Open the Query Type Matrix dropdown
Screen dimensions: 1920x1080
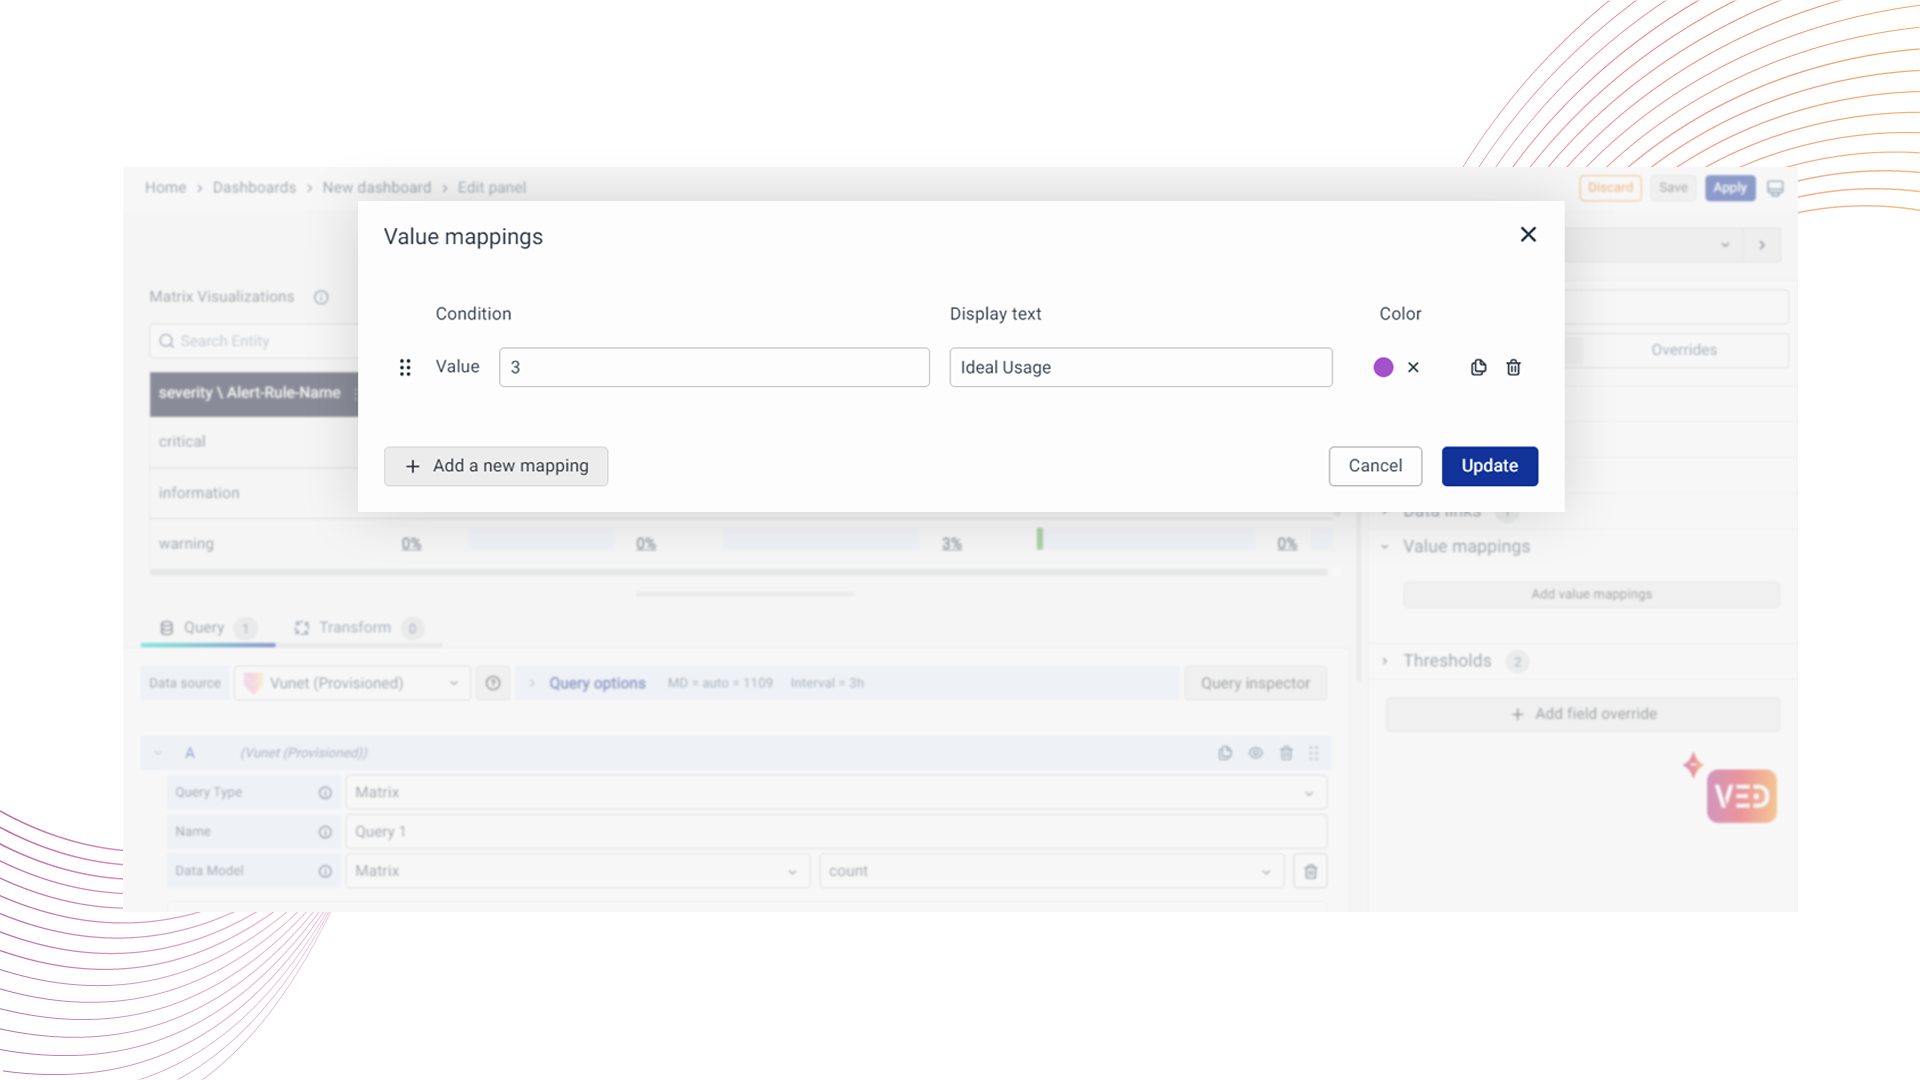tap(836, 792)
